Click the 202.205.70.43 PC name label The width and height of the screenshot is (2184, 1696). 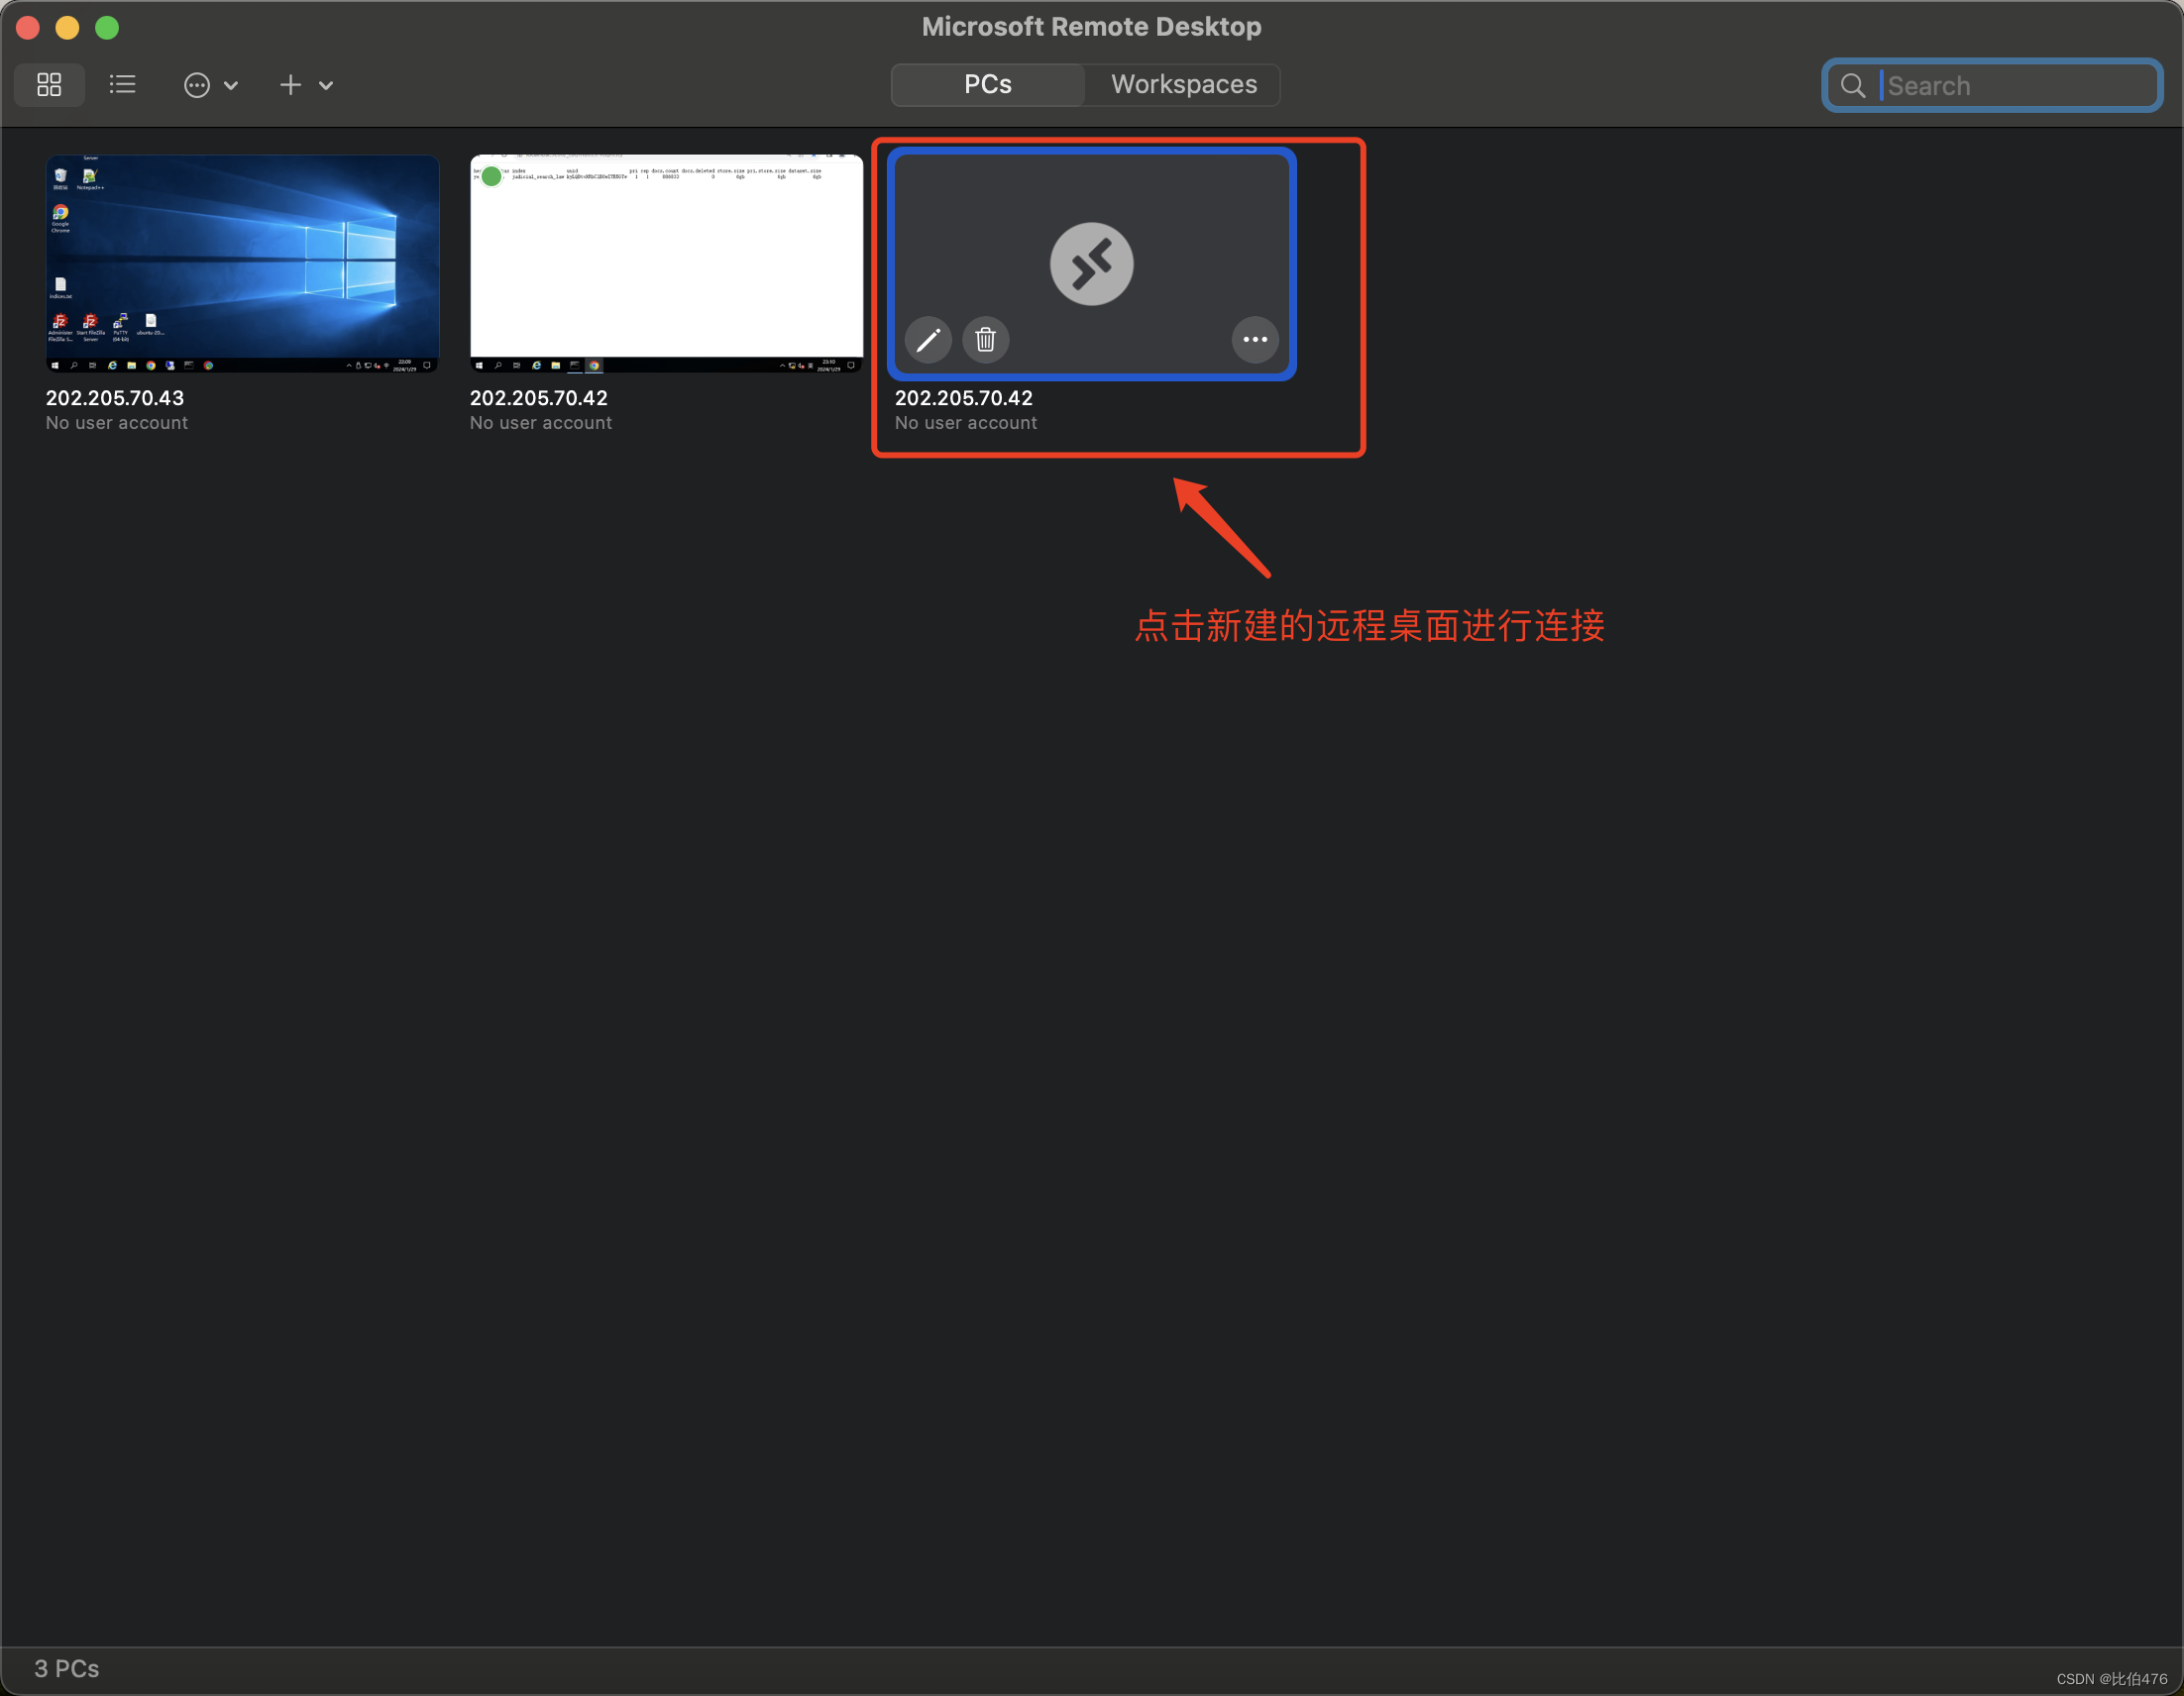point(115,398)
